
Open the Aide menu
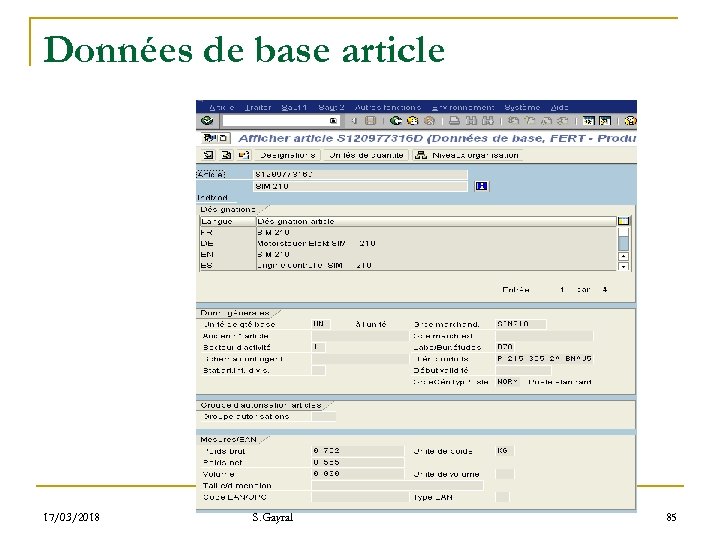(x=559, y=107)
